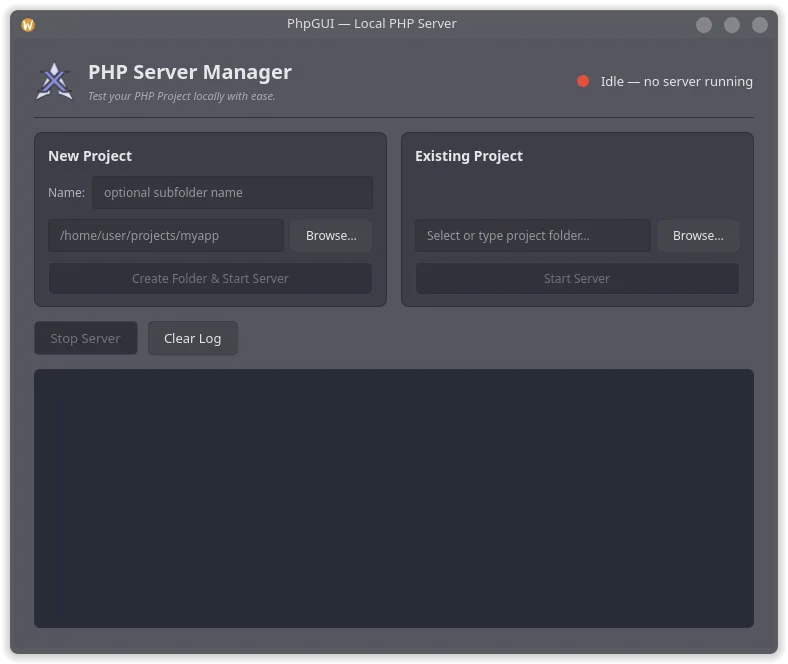Clear the log output
The width and height of the screenshot is (788, 664).
point(192,338)
